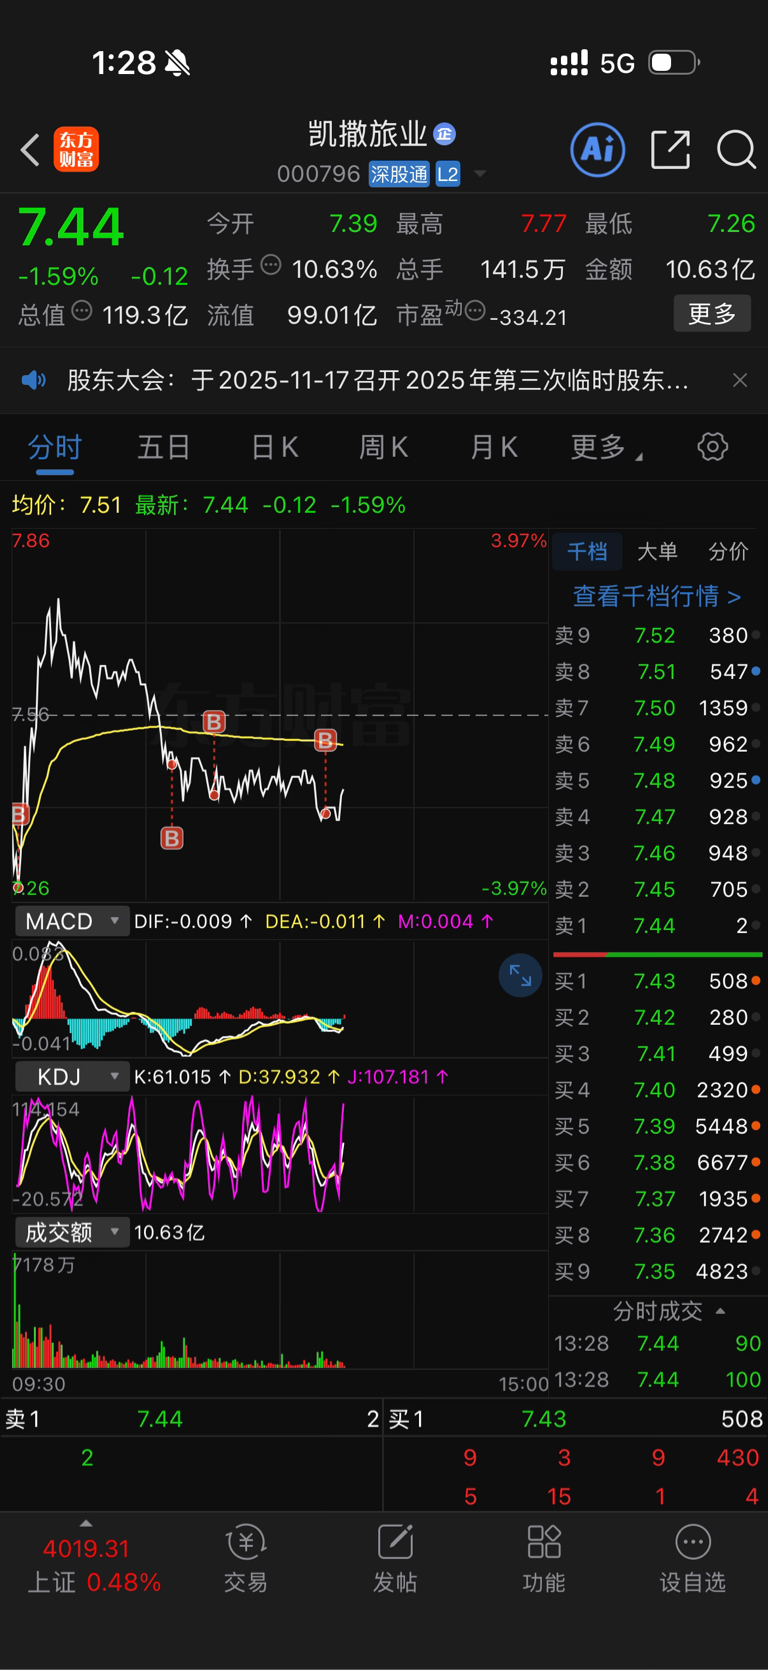Tap the share export icon
768x1670 pixels.
(x=670, y=150)
